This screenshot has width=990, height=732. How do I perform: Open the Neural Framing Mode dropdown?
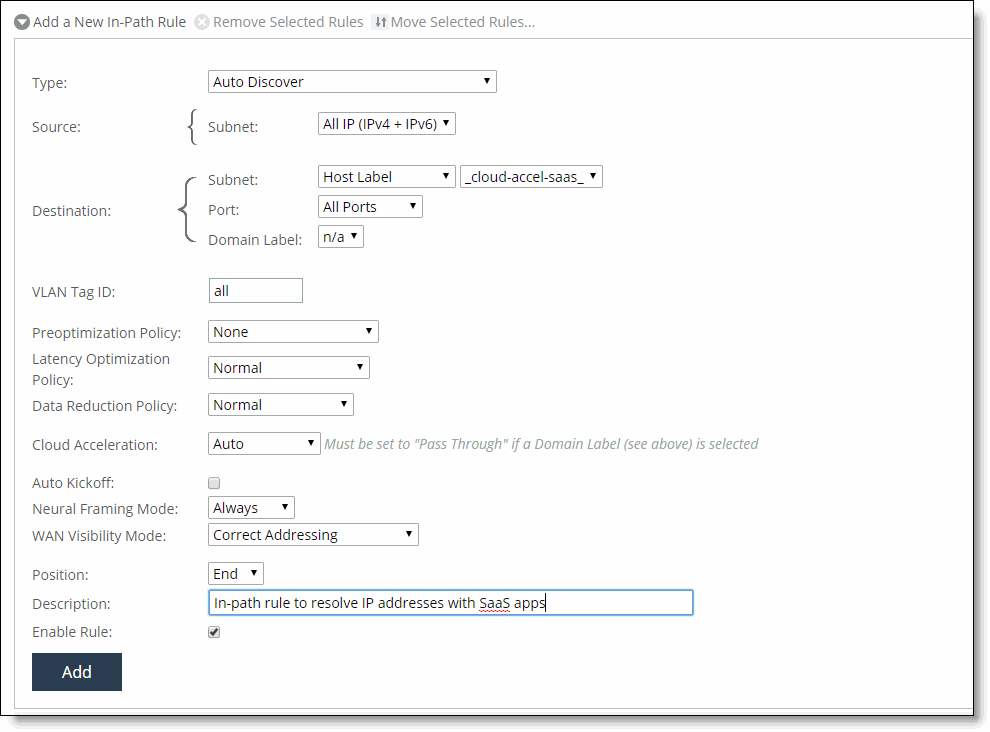251,508
